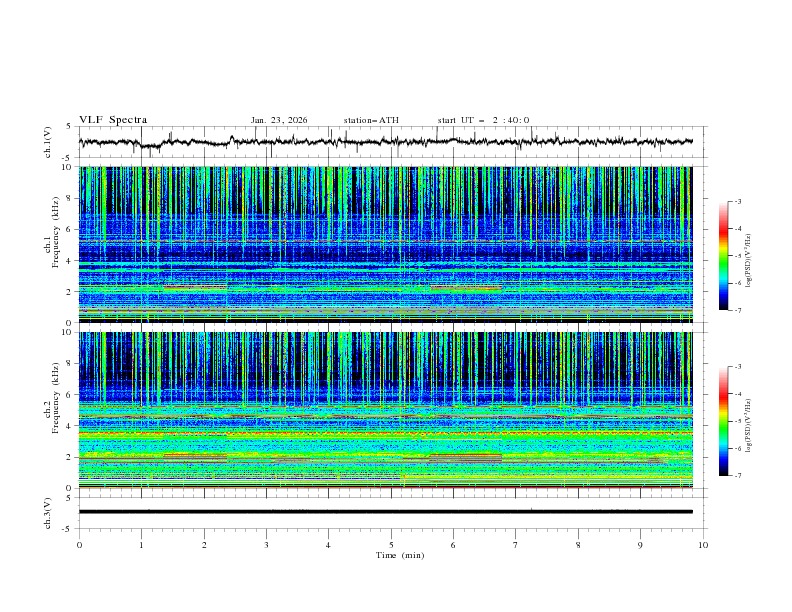
Task: Click red 2 kHz band near 6 min in ch.1
Action: (466, 288)
